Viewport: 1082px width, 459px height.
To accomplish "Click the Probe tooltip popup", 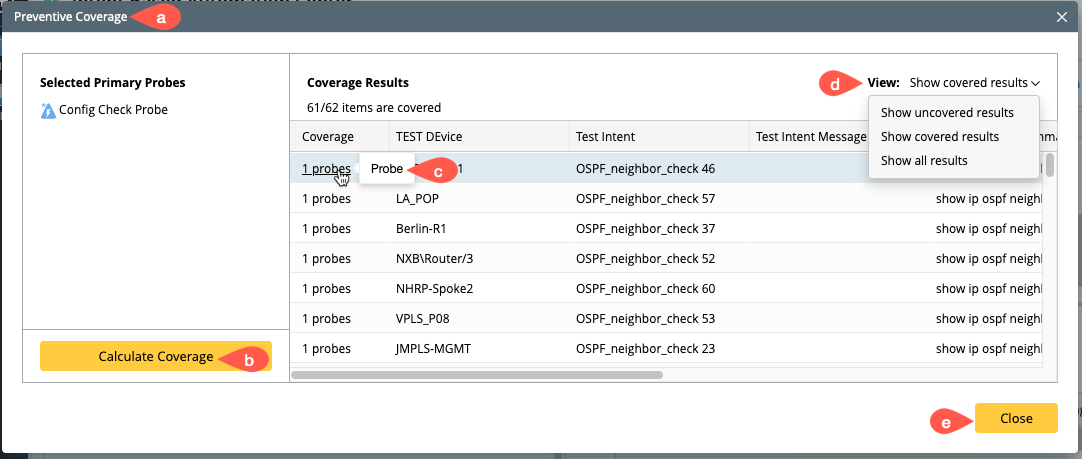I will tap(386, 169).
